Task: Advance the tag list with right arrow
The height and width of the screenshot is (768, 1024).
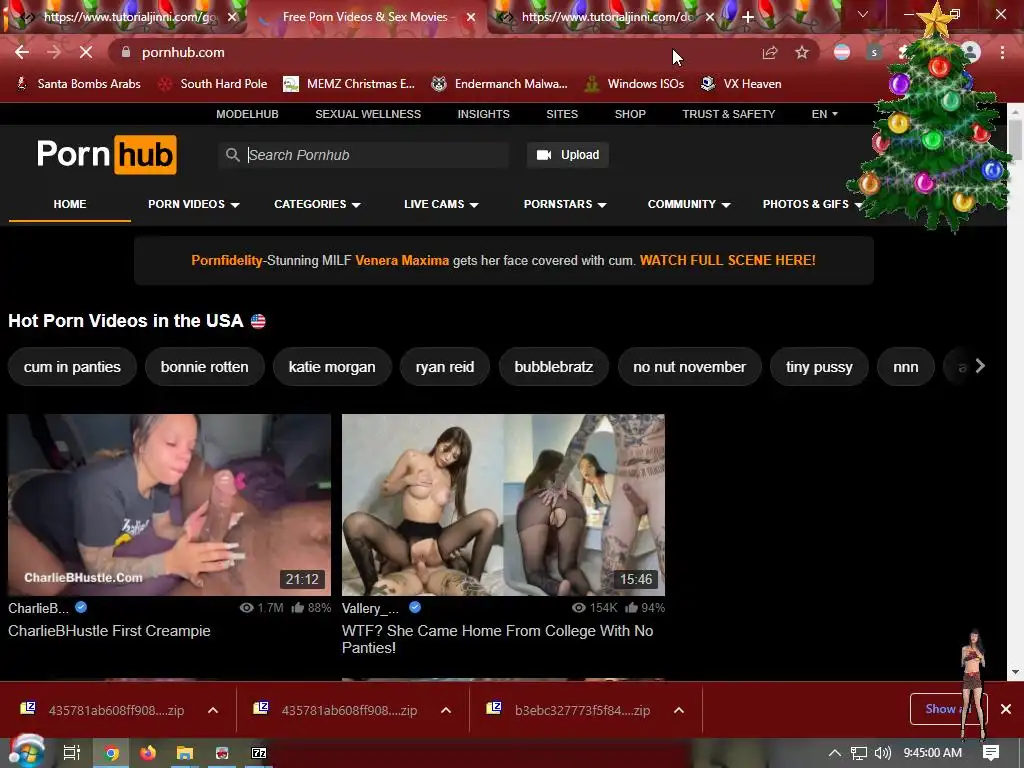Action: [x=980, y=366]
